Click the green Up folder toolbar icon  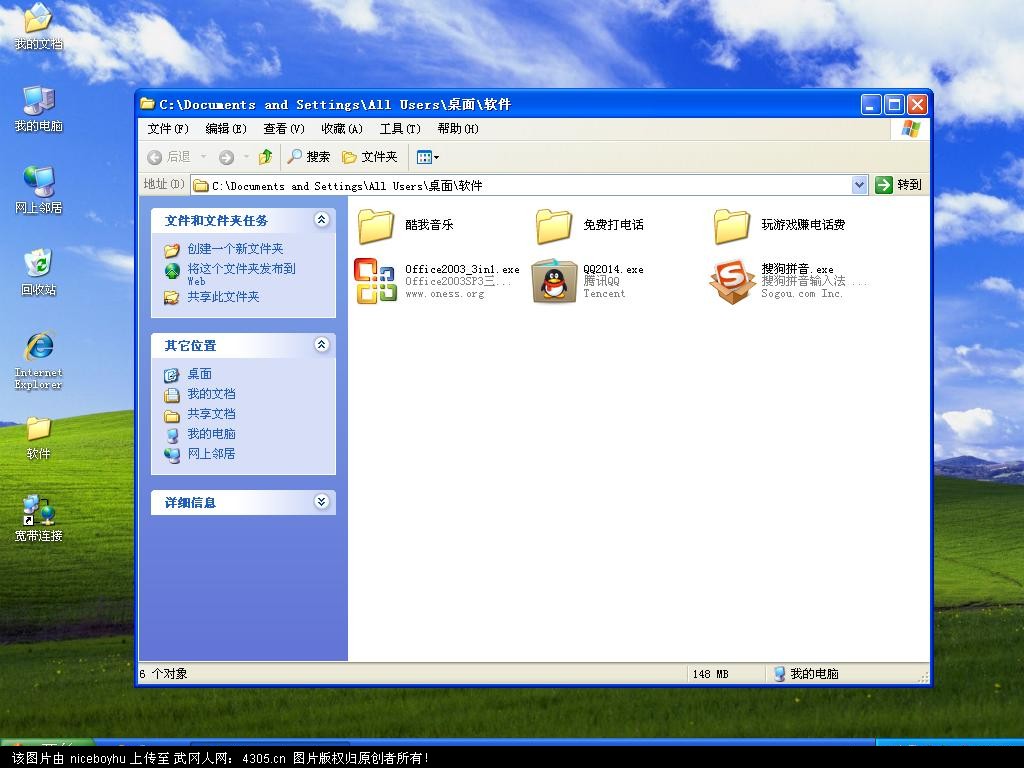[265, 157]
